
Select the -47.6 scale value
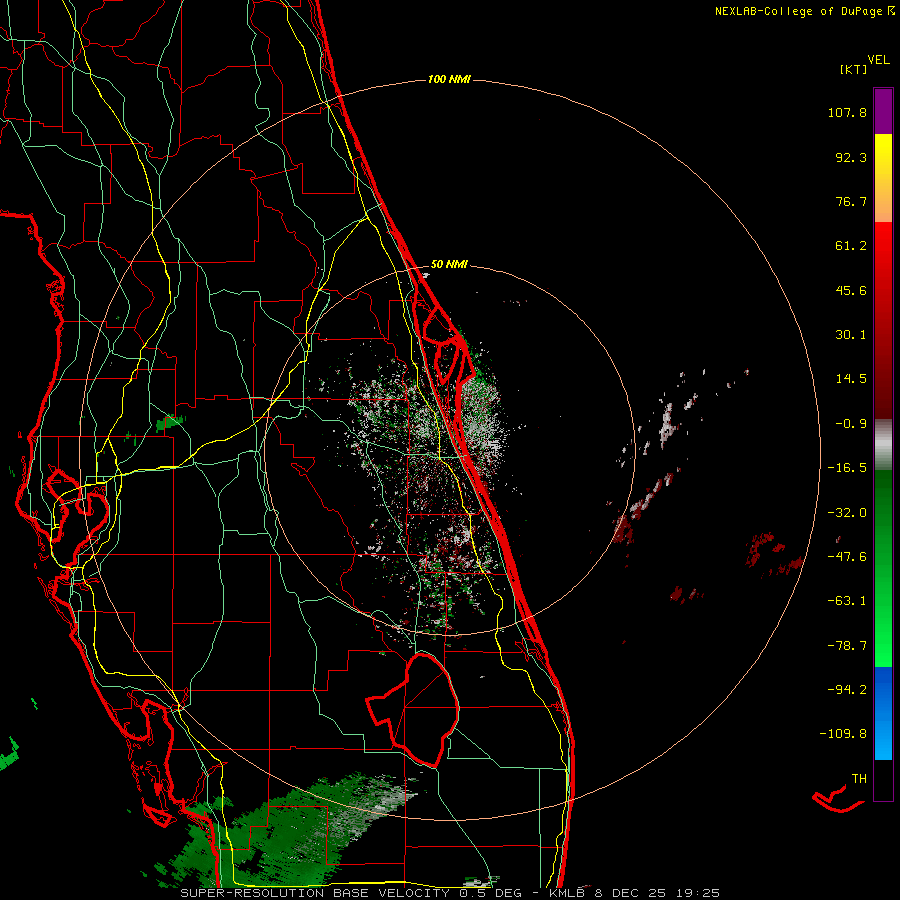pyautogui.click(x=847, y=557)
